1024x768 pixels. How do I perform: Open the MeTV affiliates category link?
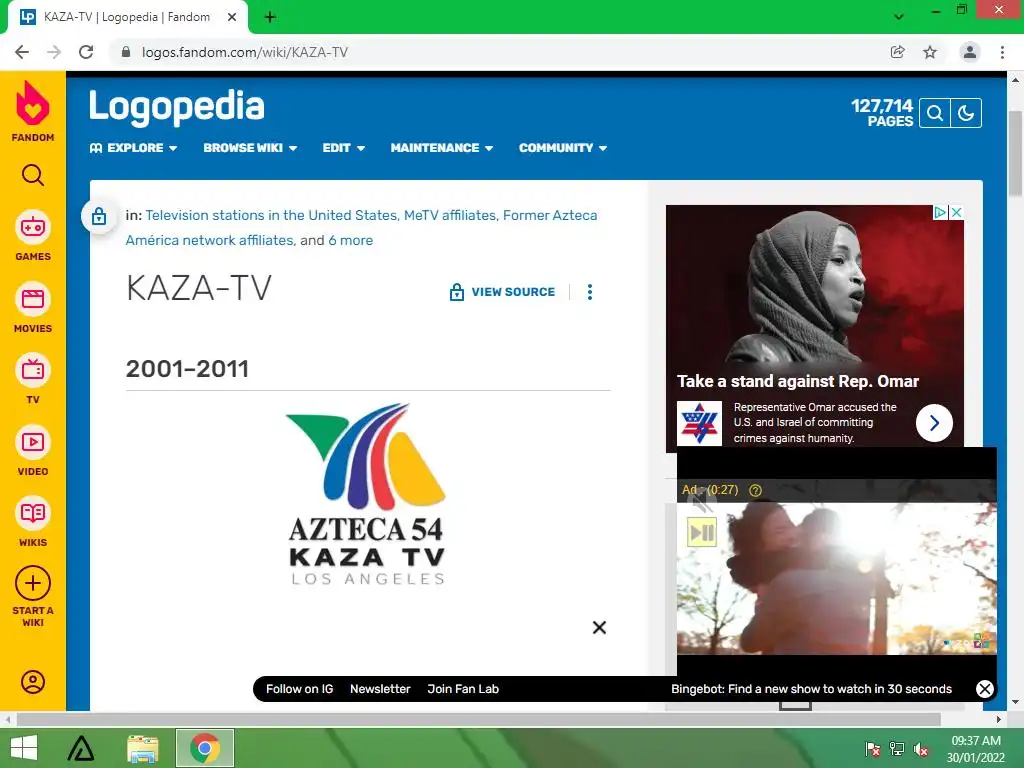pos(450,216)
